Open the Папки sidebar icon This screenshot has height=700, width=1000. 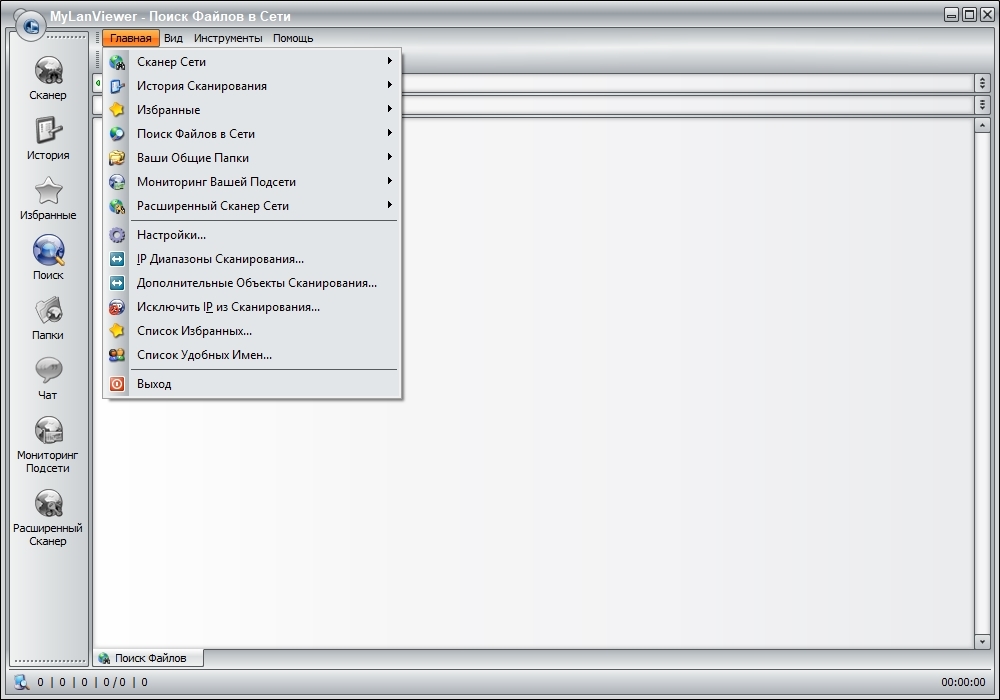pyautogui.click(x=48, y=310)
